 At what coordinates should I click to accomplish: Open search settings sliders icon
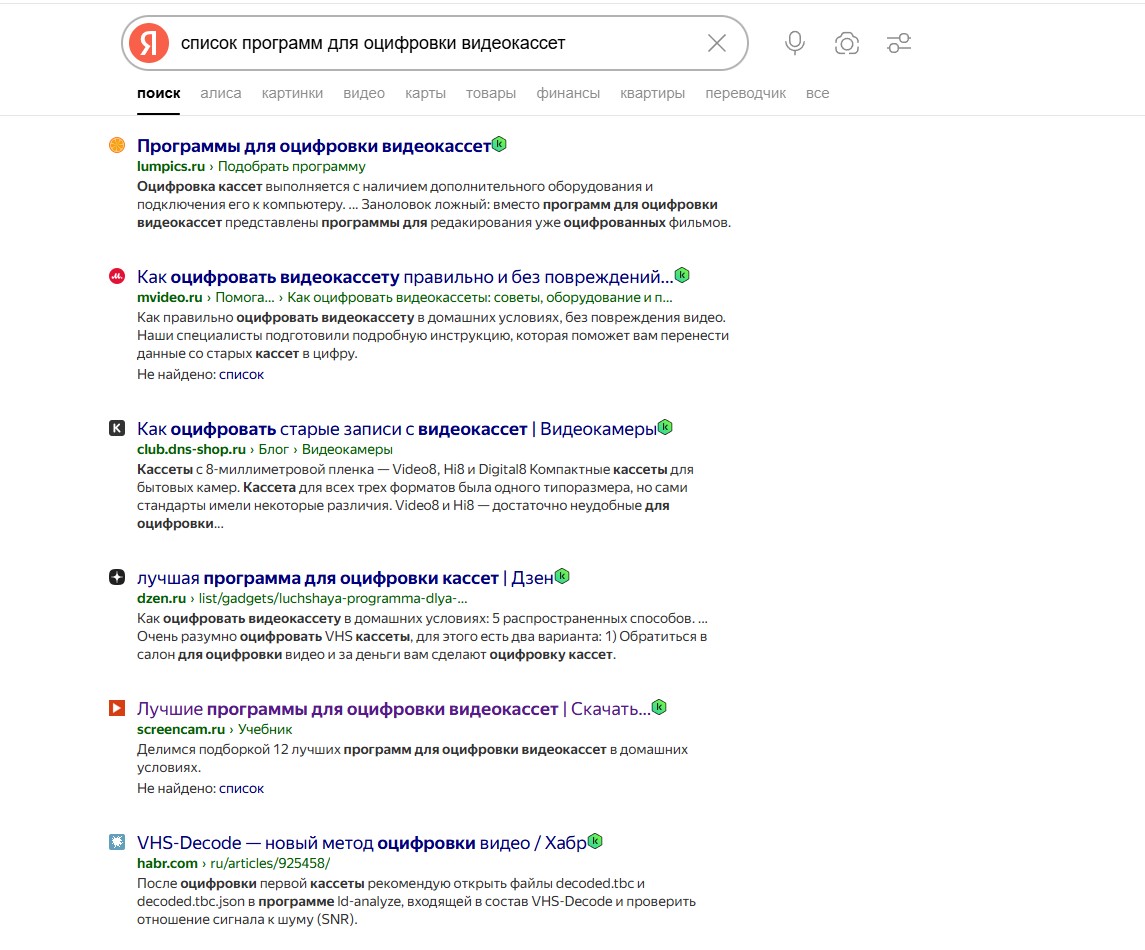(x=899, y=43)
